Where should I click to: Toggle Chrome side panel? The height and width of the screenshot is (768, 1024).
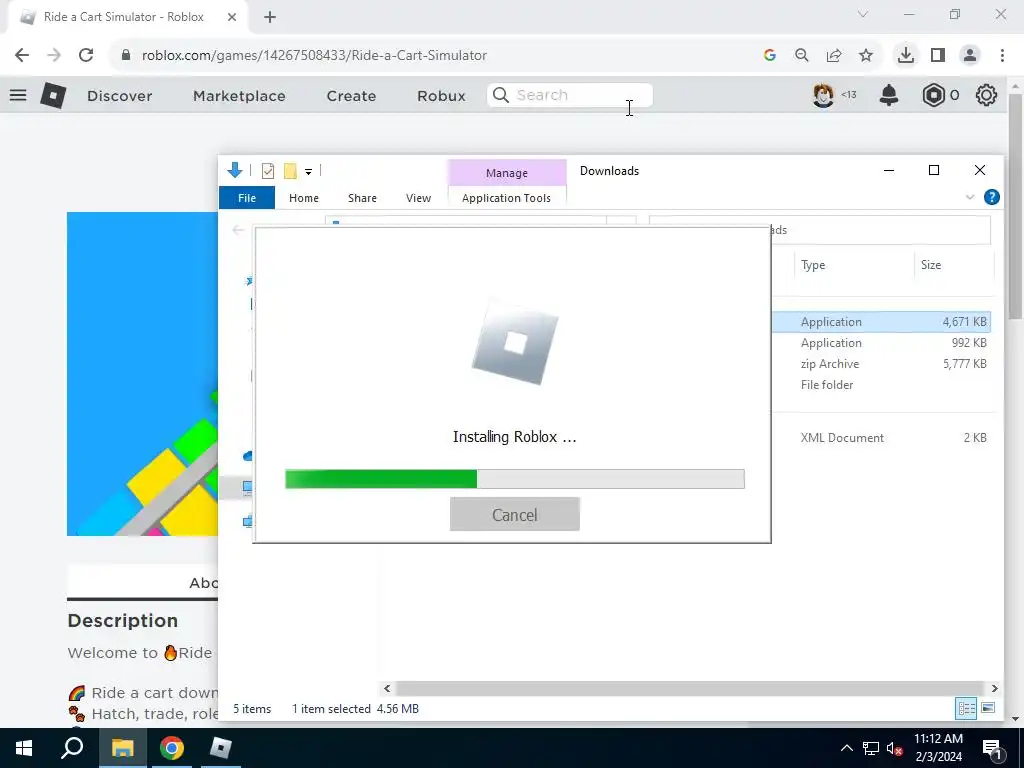coord(938,56)
